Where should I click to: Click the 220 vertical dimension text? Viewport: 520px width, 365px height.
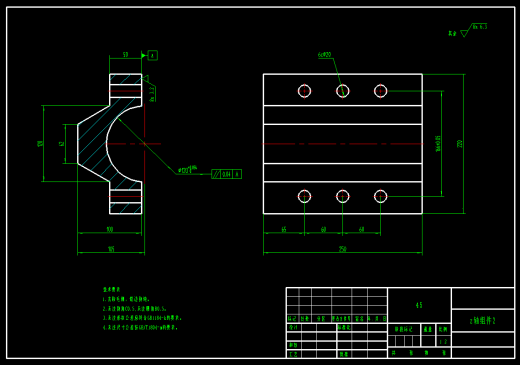pyautogui.click(x=460, y=144)
